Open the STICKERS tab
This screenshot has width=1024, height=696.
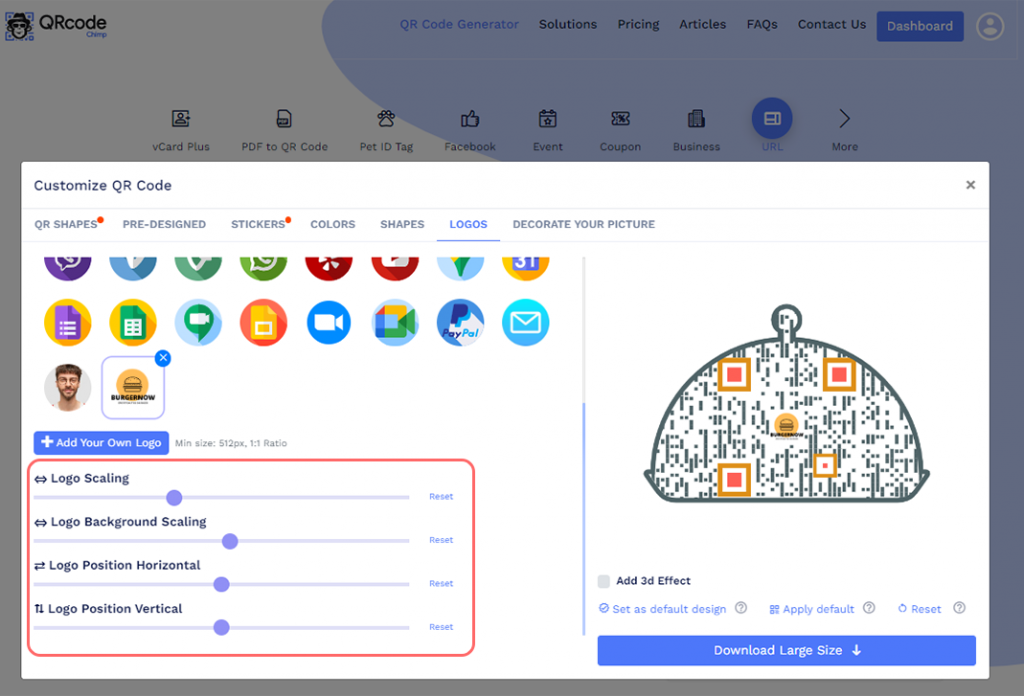click(259, 224)
